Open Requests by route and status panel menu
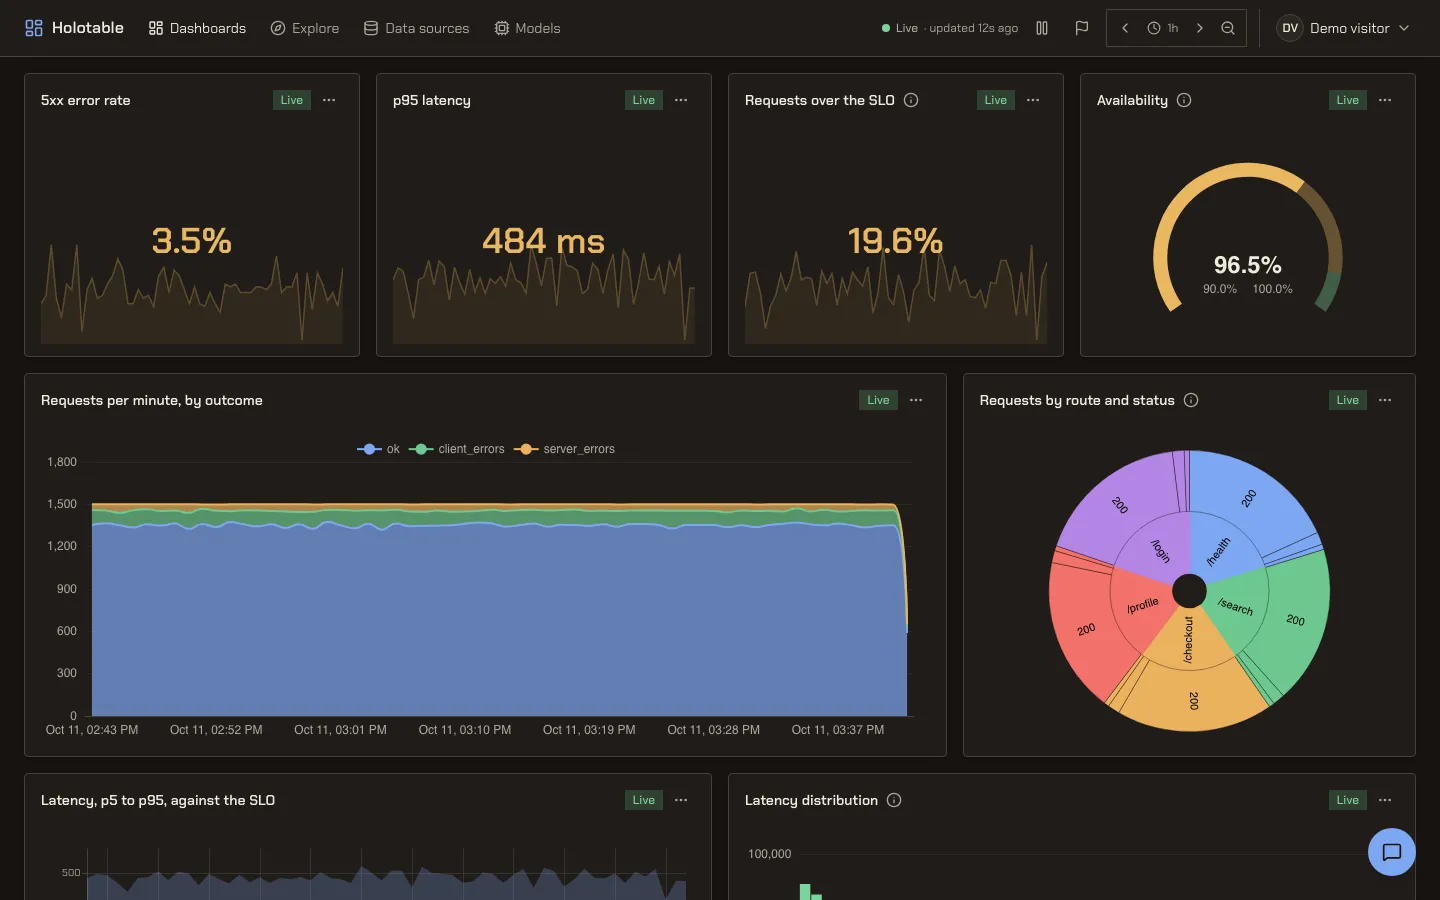 [1385, 400]
